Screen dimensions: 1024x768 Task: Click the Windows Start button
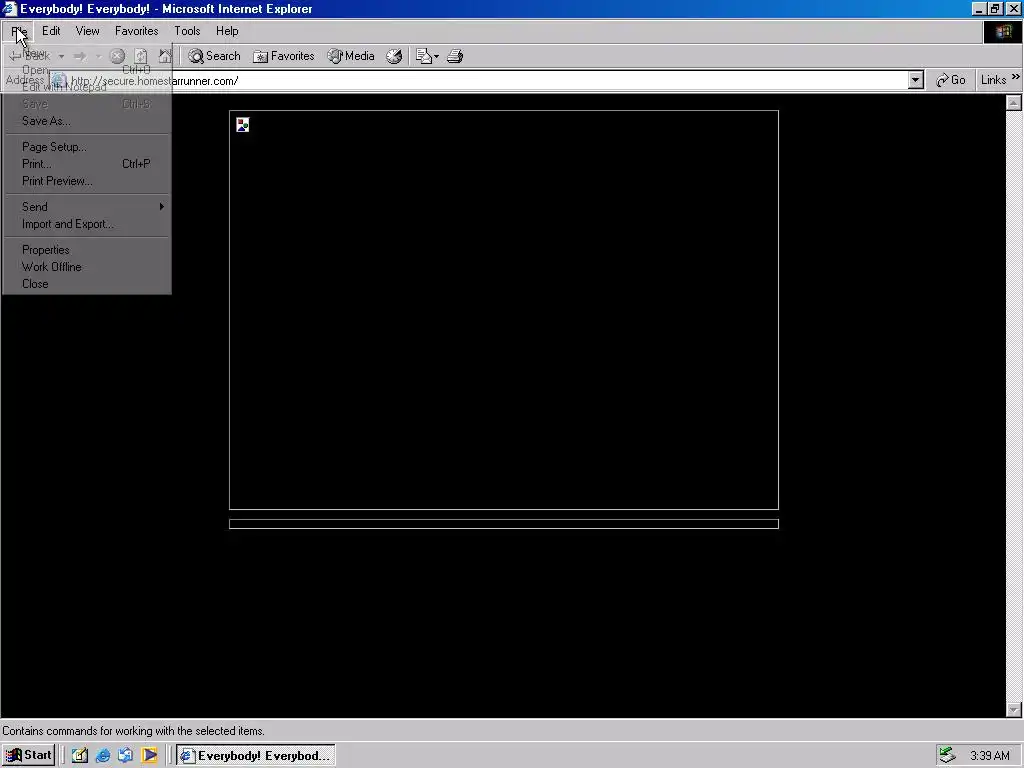click(x=29, y=756)
